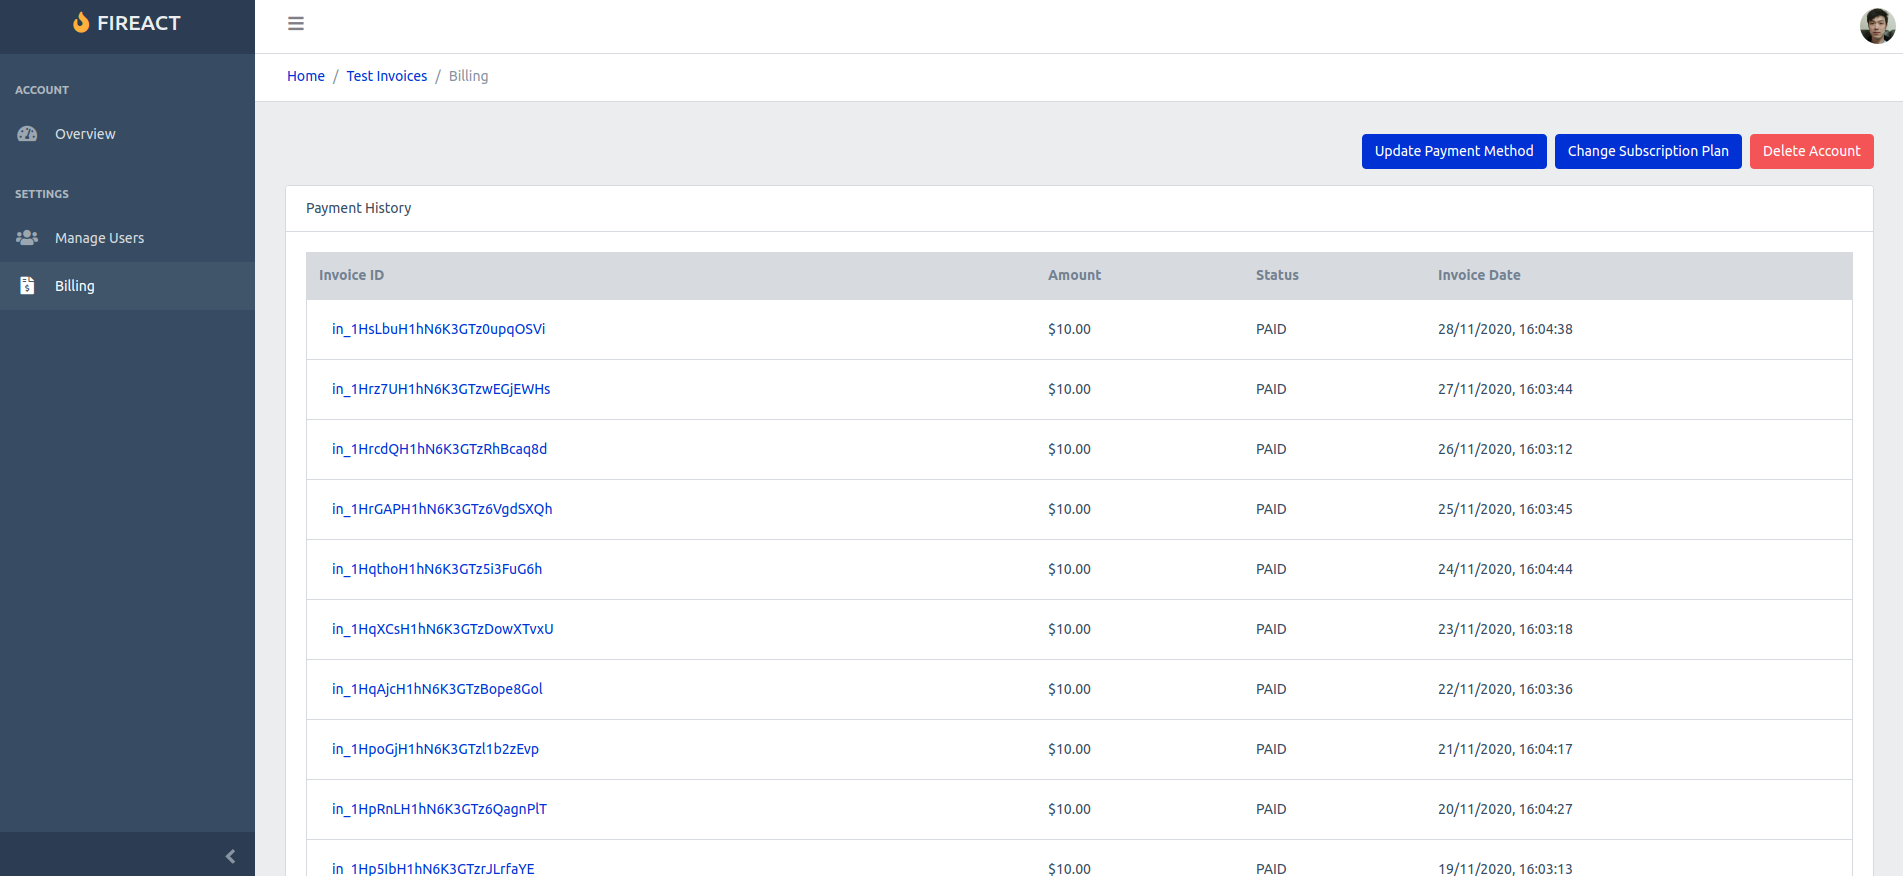Collapse the sidebar with the chevron arrow
The image size is (1903, 876).
coord(231,856)
